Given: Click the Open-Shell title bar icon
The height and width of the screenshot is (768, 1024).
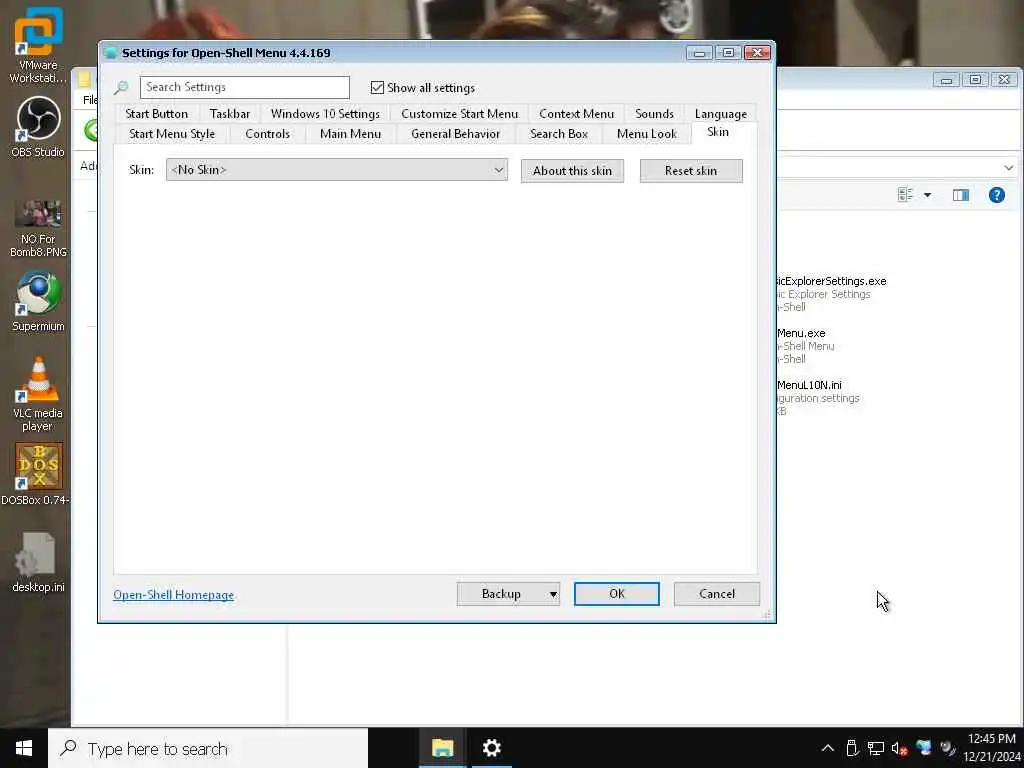Looking at the screenshot, I should (x=110, y=53).
